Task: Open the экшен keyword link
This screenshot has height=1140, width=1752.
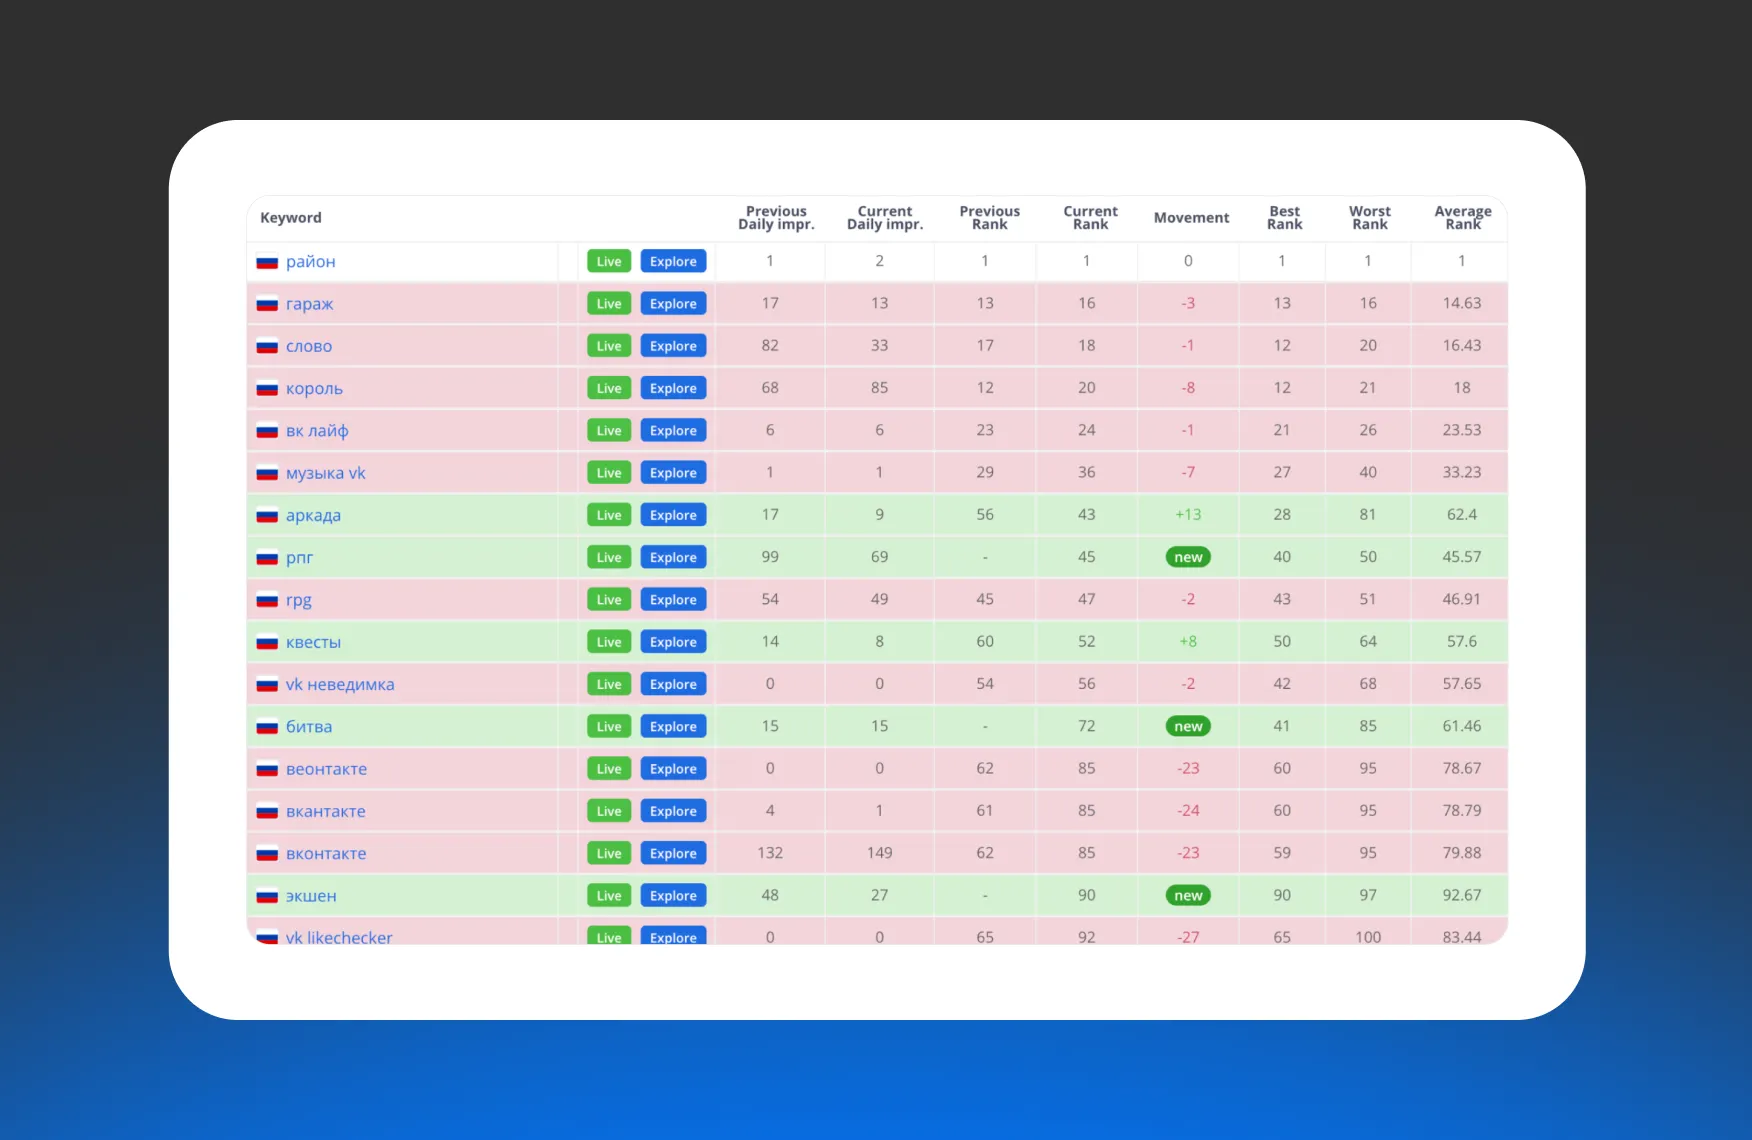Action: coord(311,896)
